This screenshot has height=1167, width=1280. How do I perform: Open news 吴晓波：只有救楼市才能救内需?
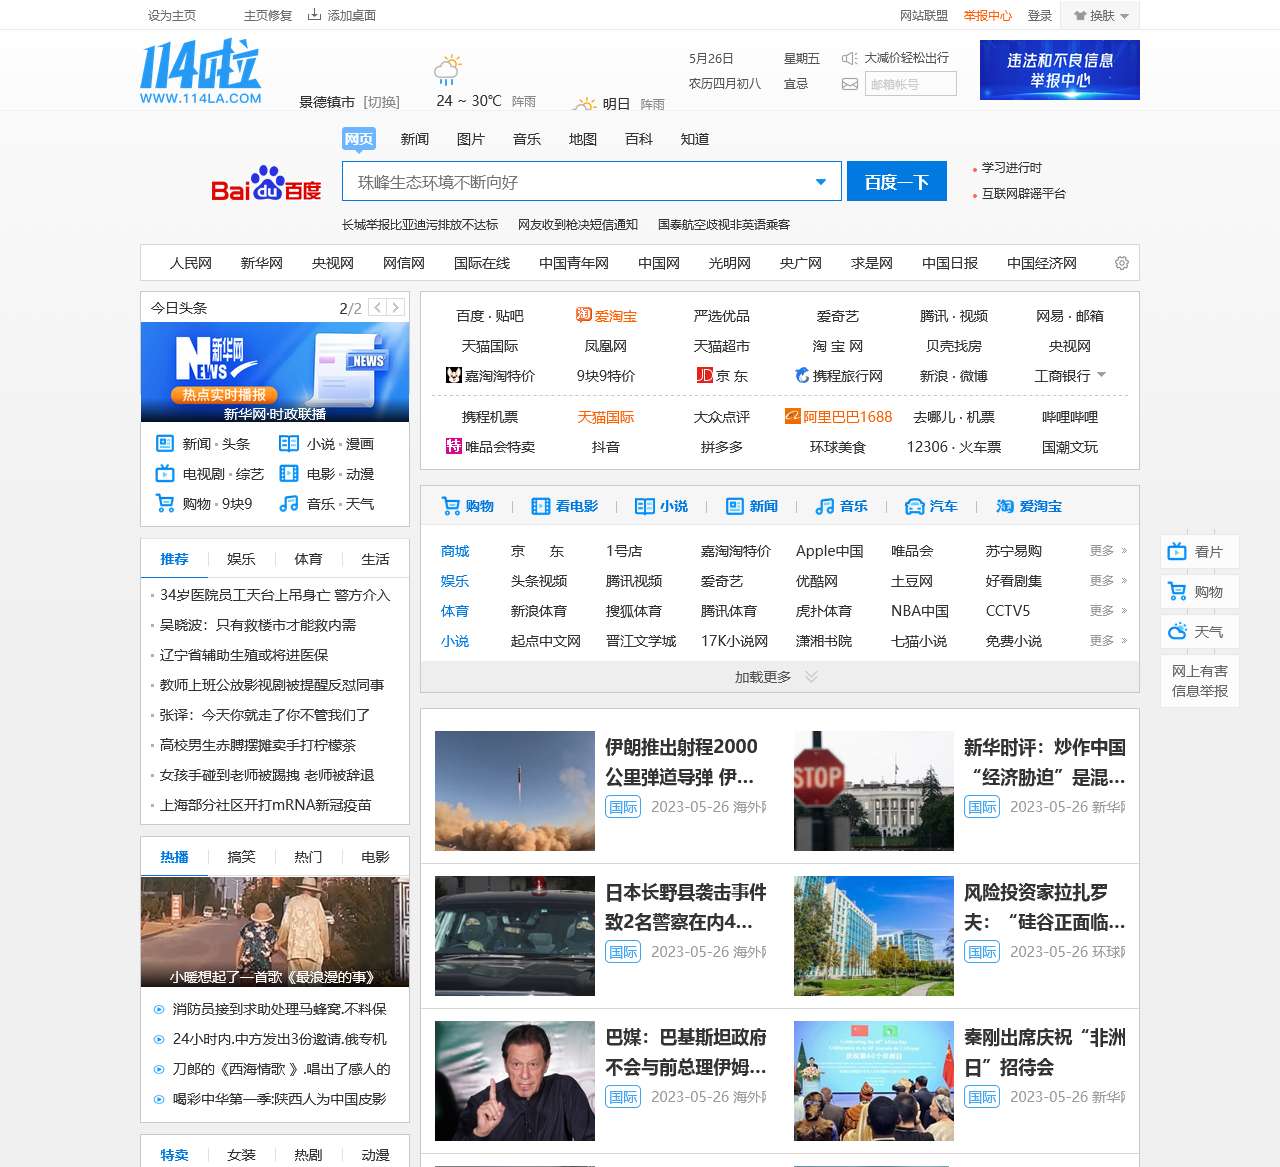coord(258,625)
